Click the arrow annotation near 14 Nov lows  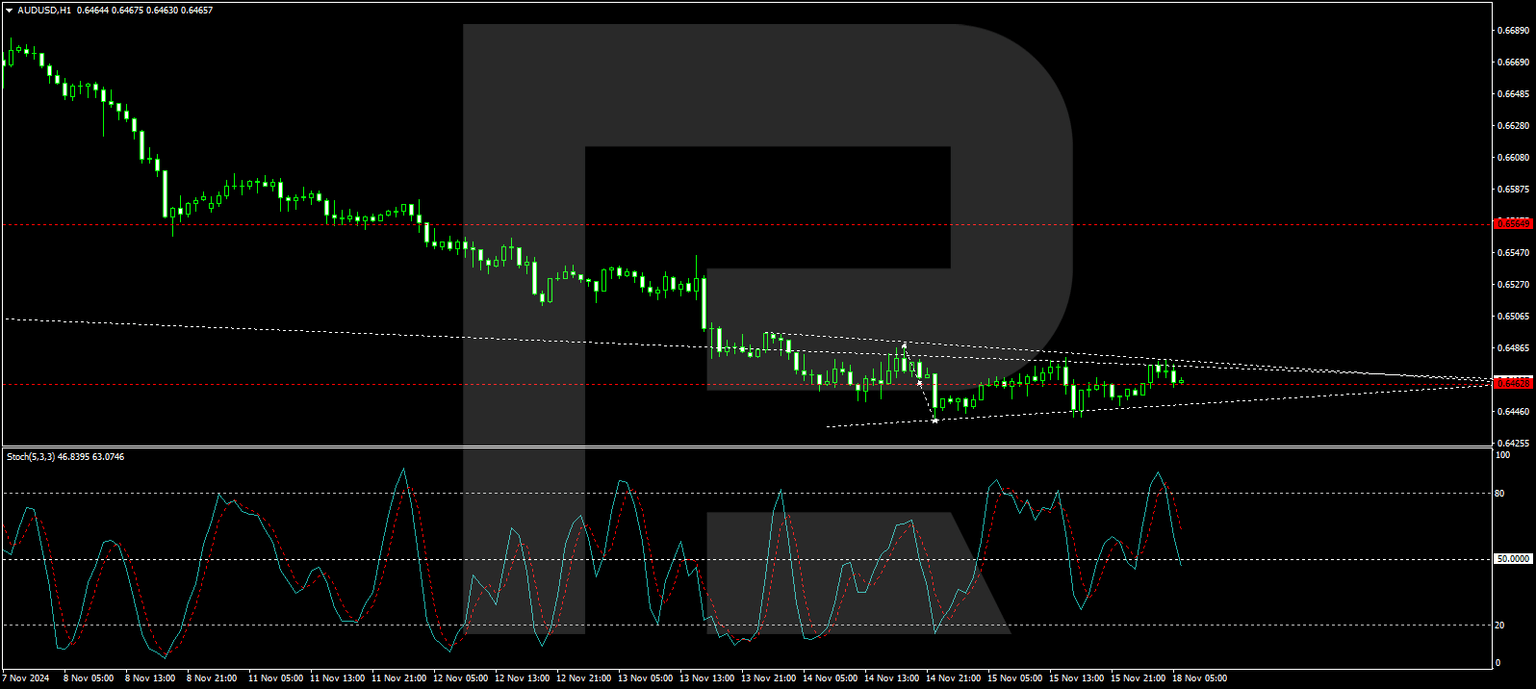934,420
